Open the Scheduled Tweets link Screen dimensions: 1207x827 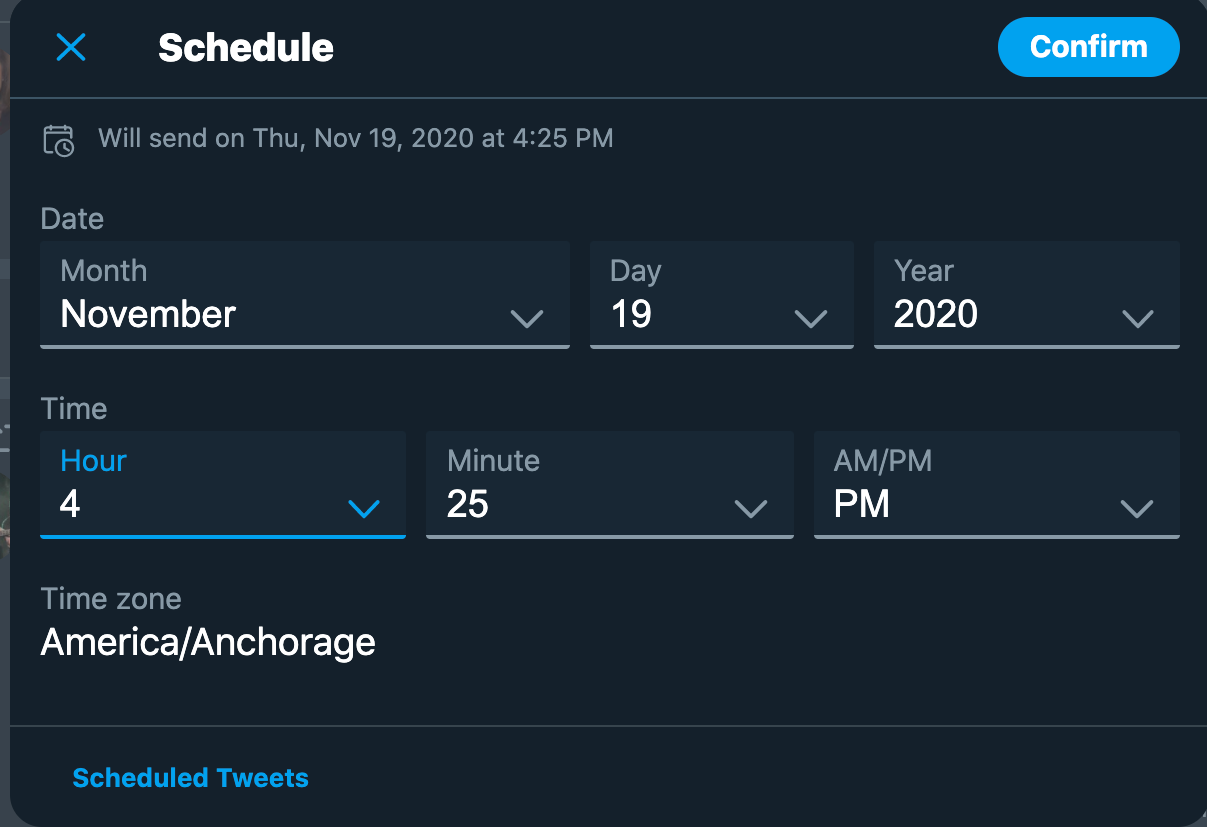click(190, 778)
